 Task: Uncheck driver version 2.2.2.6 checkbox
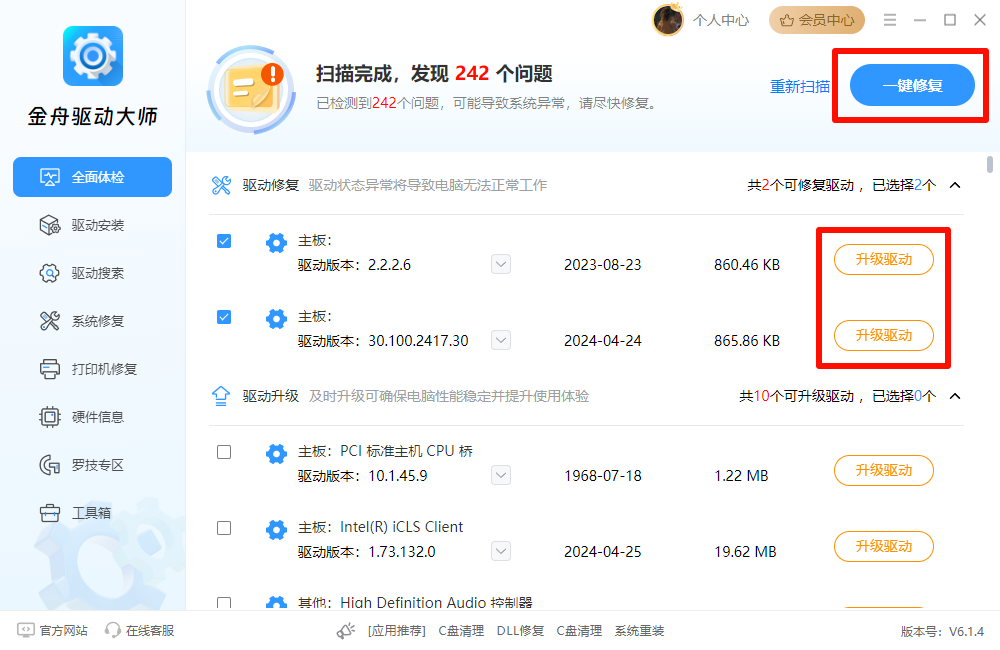[x=224, y=241]
